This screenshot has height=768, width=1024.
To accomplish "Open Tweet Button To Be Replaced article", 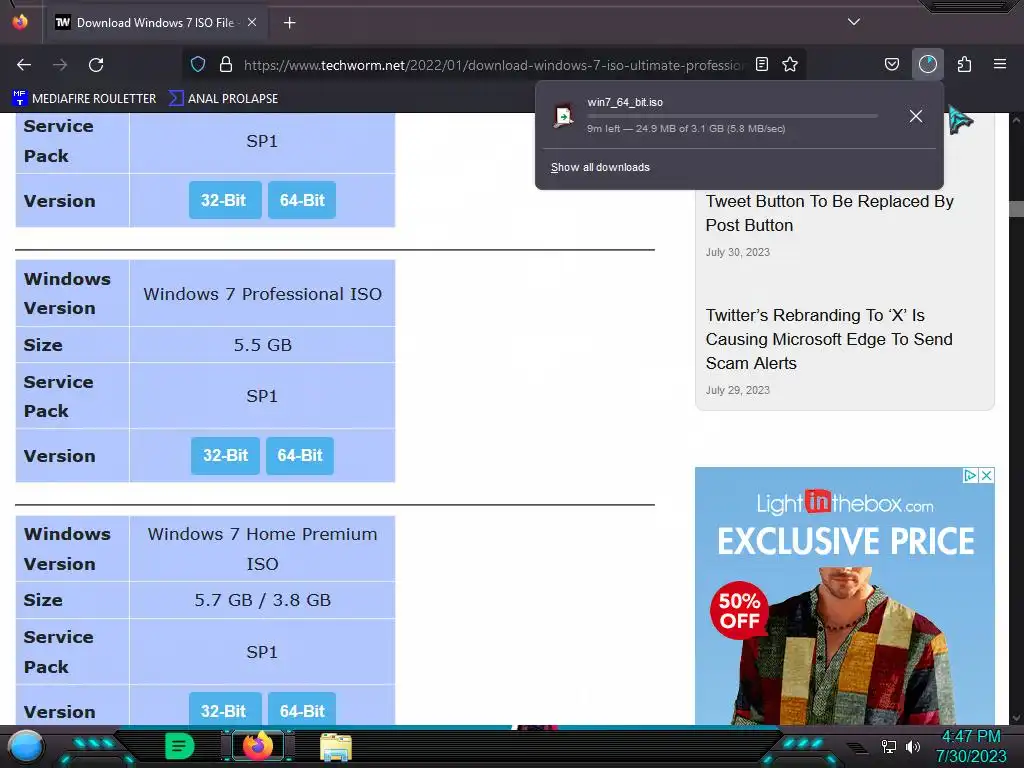I will [829, 213].
